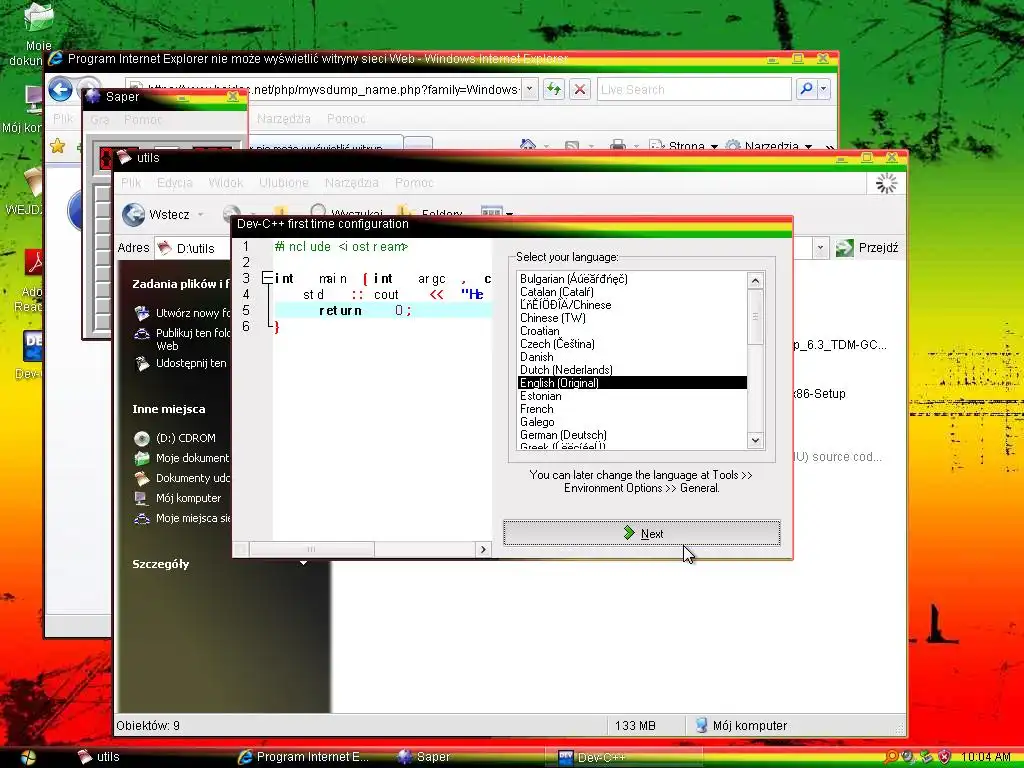This screenshot has width=1024, height=768.
Task: Click the Home icon in IE toolbar
Action: coord(528,146)
